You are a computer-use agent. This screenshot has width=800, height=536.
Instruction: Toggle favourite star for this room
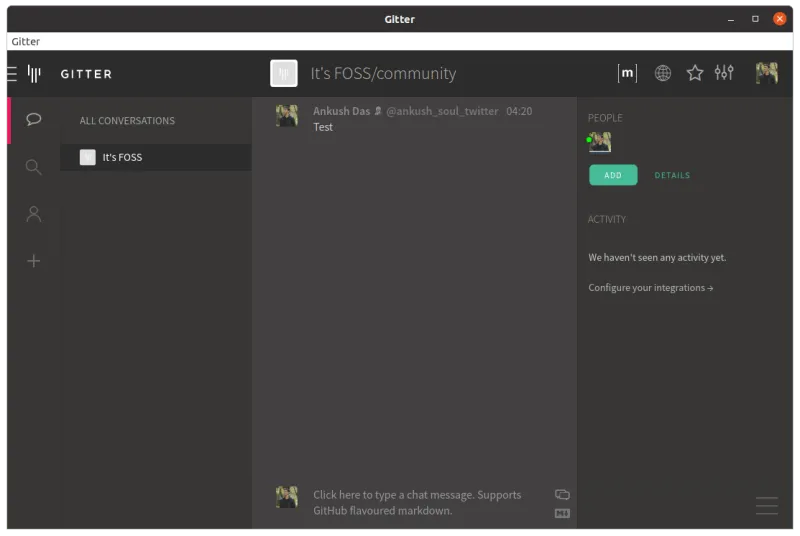pos(694,73)
